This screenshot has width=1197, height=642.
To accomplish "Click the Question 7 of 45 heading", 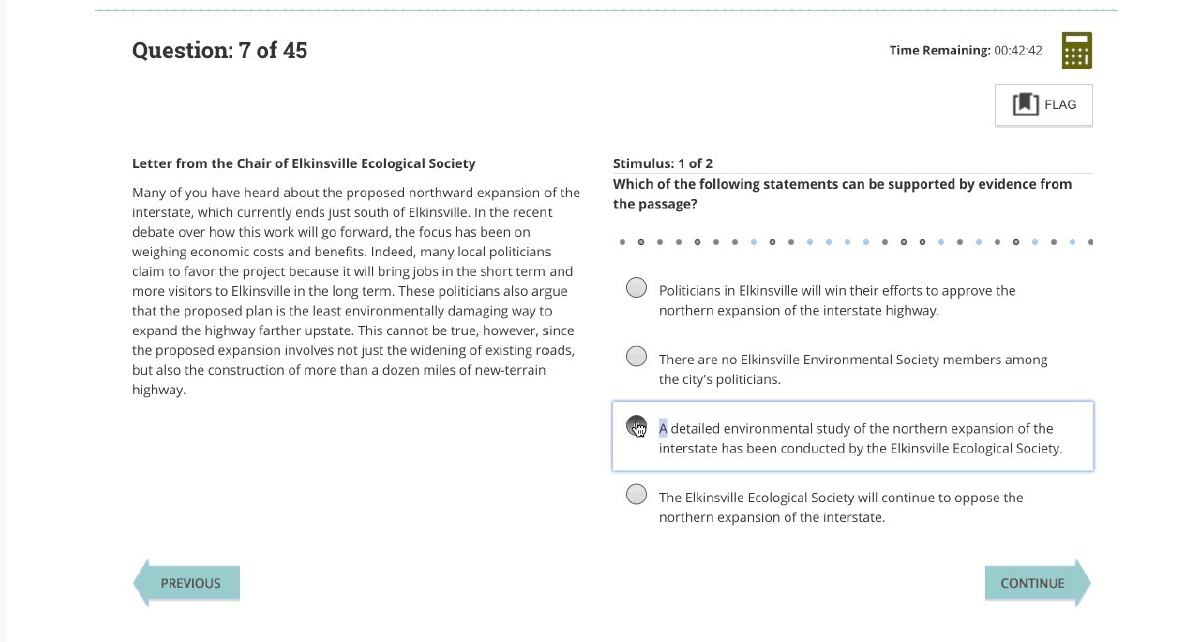I will tap(220, 50).
